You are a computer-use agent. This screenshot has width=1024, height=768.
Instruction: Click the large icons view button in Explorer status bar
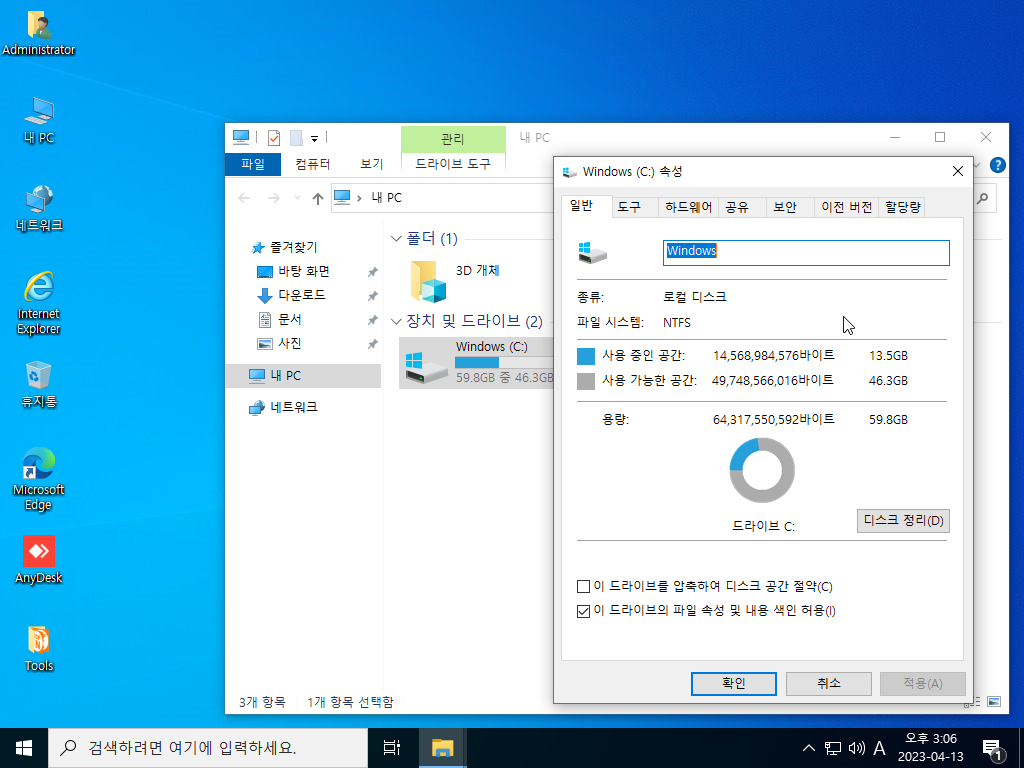993,701
